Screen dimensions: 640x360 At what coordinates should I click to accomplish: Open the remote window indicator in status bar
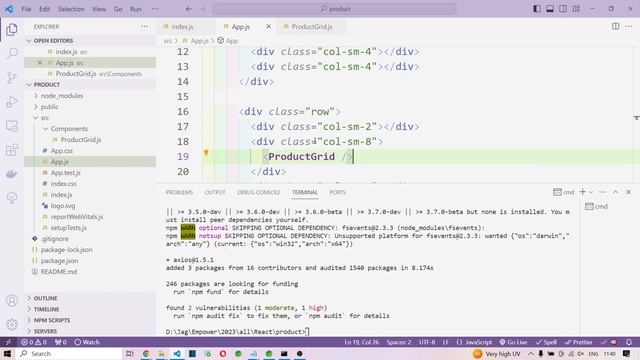(8, 342)
